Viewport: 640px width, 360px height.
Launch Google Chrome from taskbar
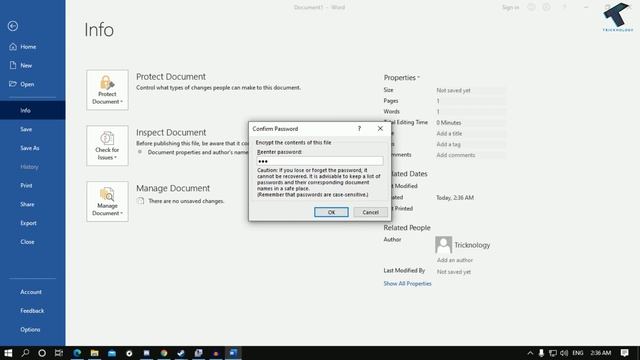(164, 353)
